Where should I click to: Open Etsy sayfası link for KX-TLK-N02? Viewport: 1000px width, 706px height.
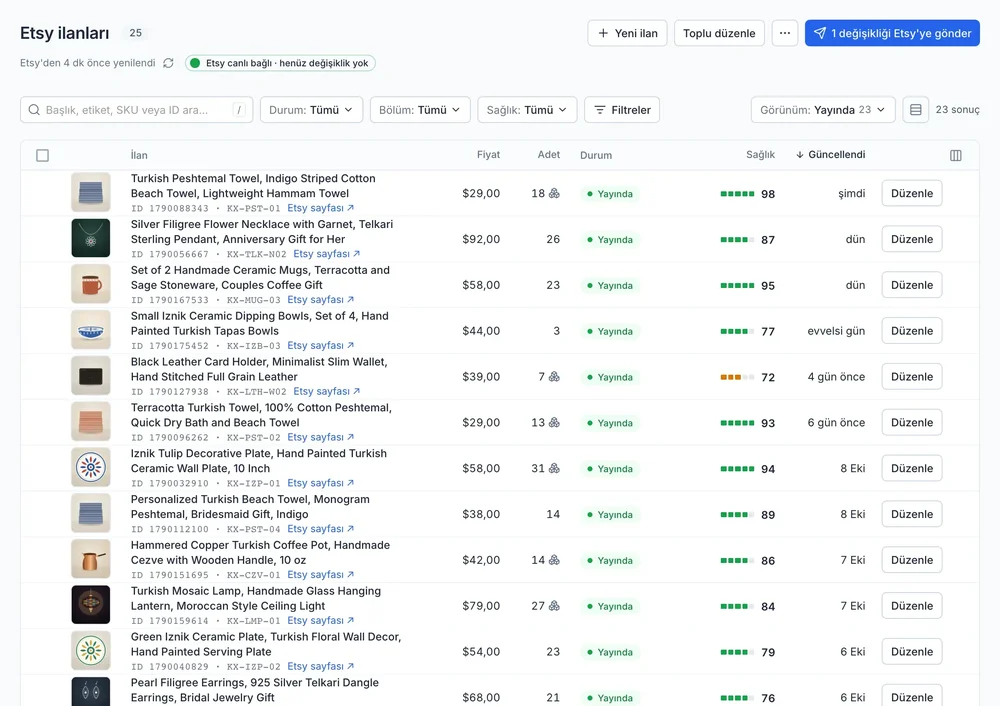coord(327,254)
